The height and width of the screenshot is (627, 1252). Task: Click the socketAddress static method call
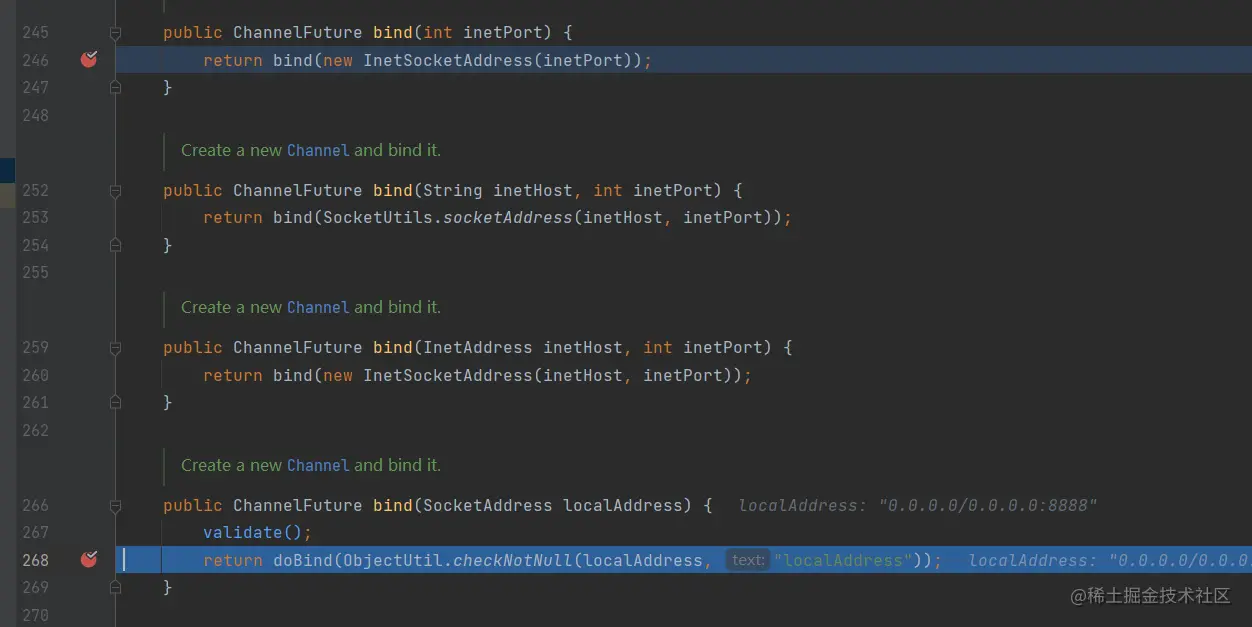[508, 217]
